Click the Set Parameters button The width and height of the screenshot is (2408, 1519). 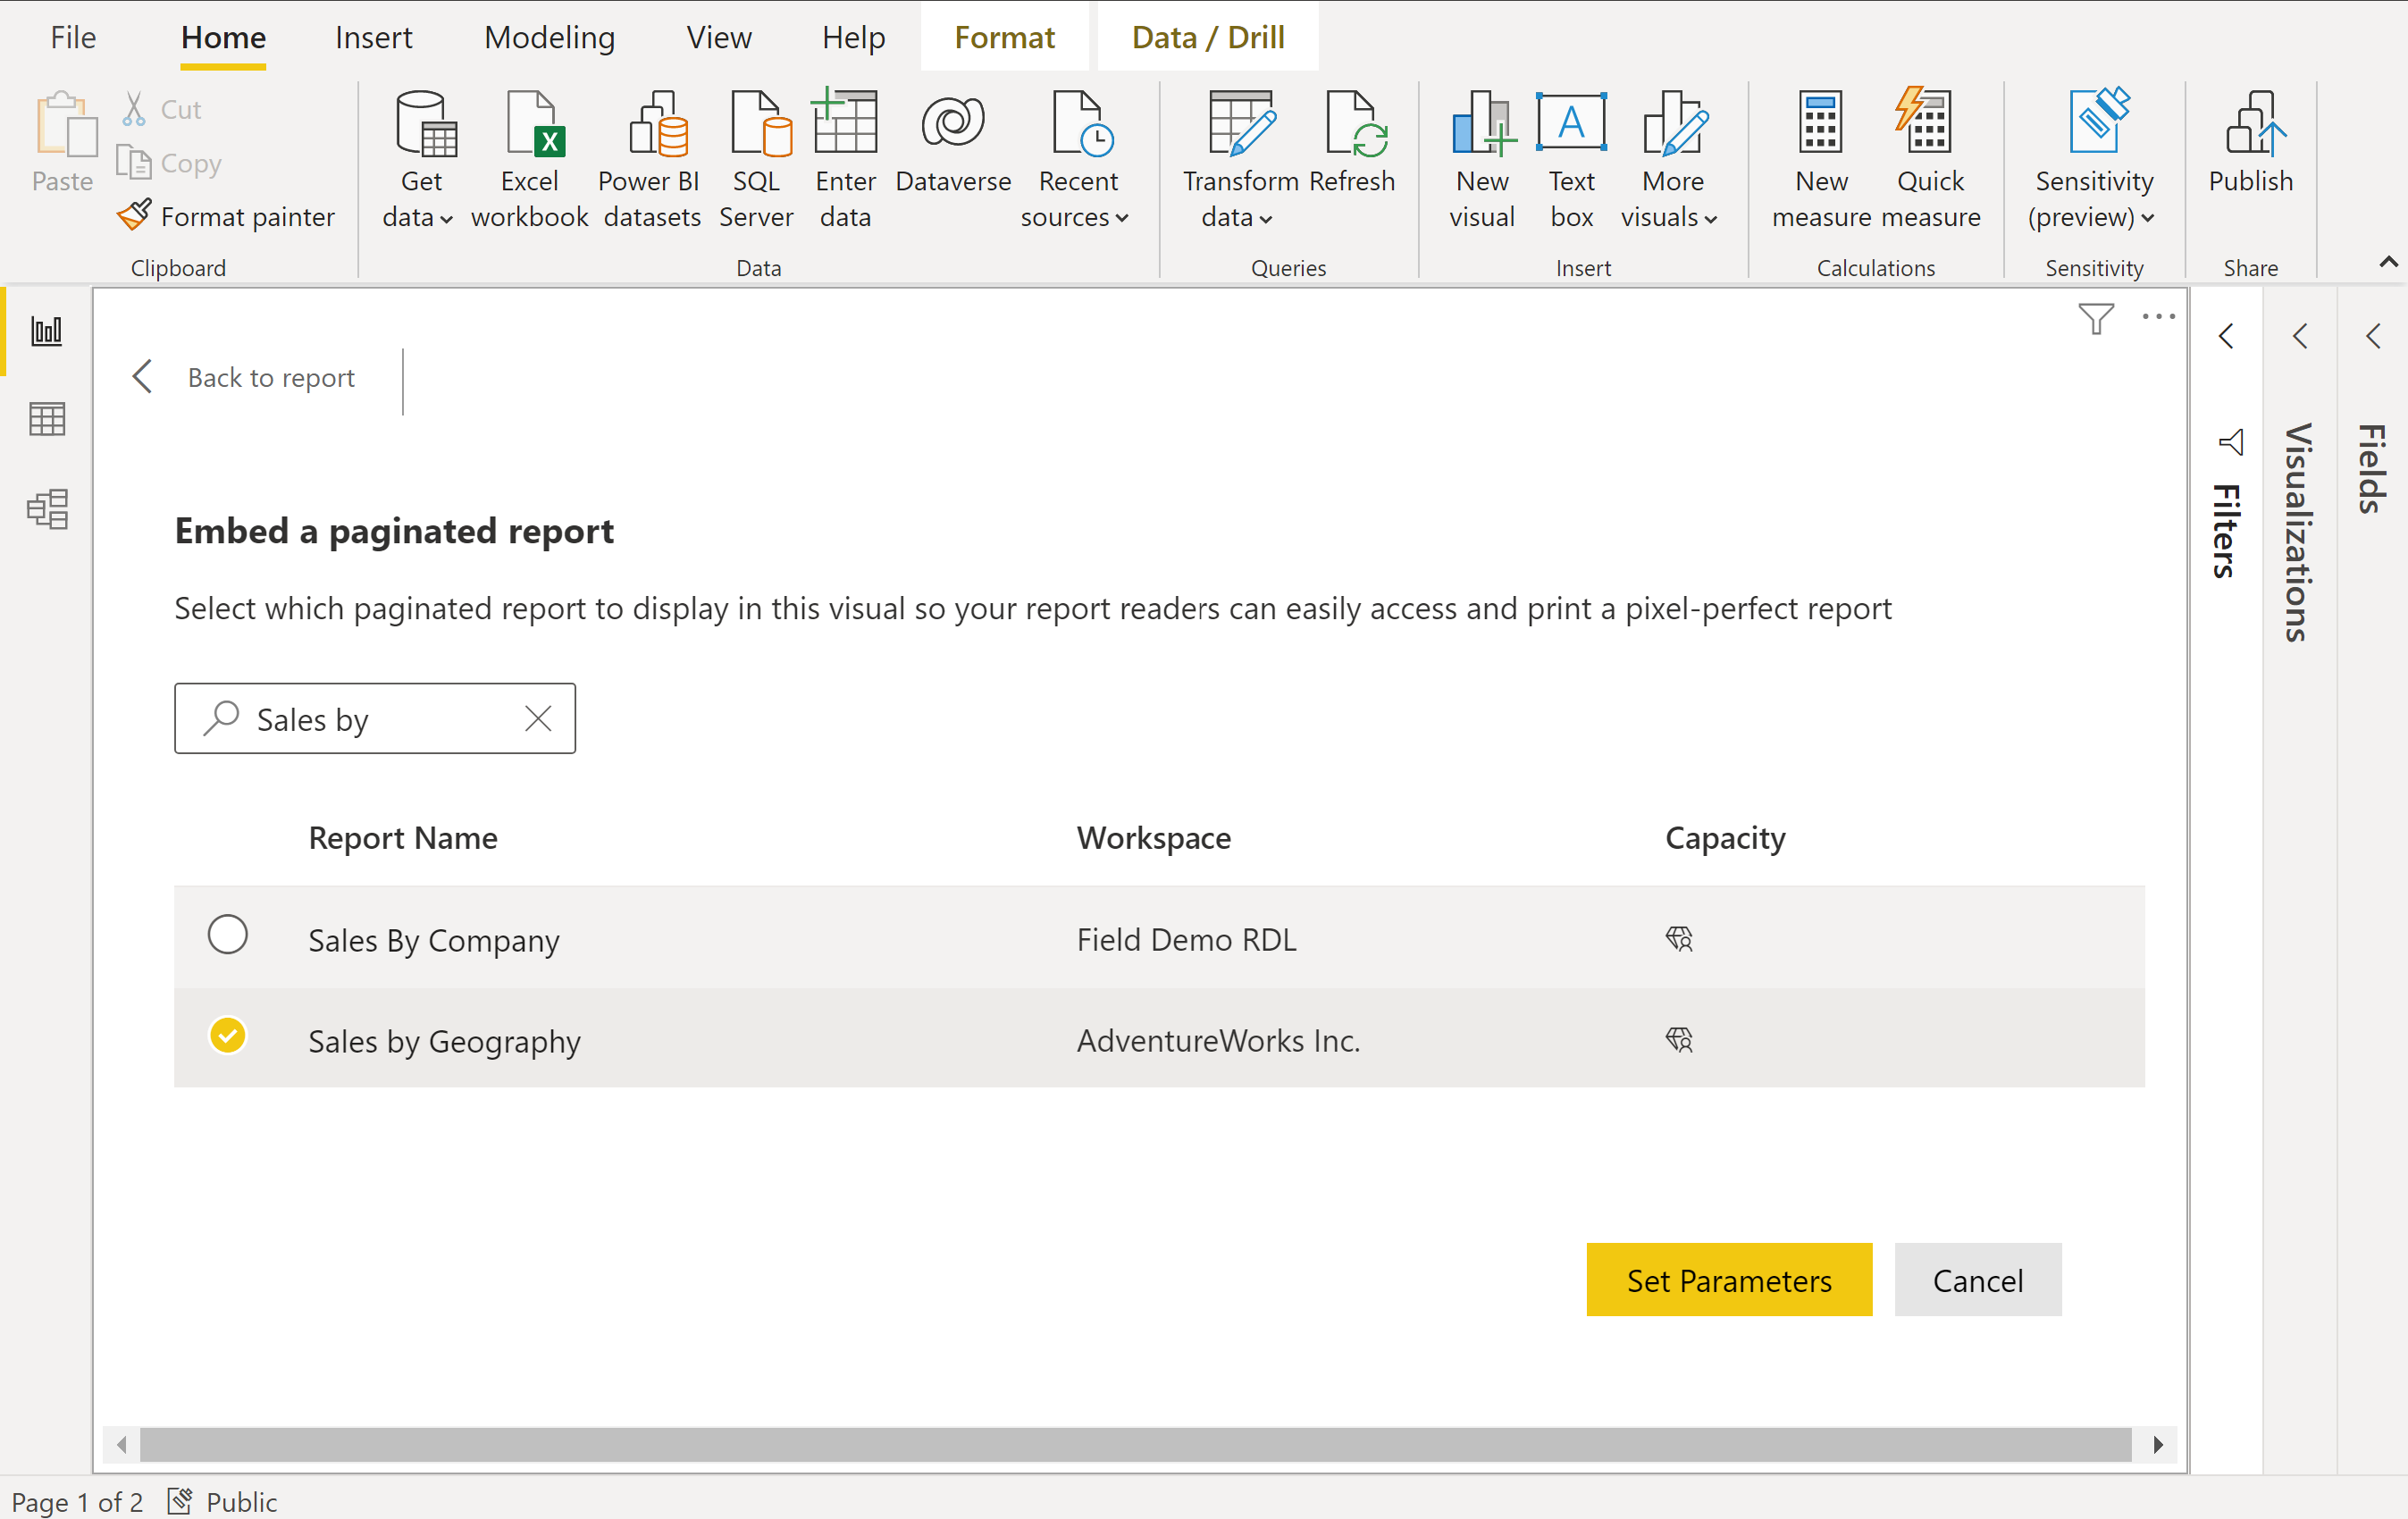point(1729,1280)
